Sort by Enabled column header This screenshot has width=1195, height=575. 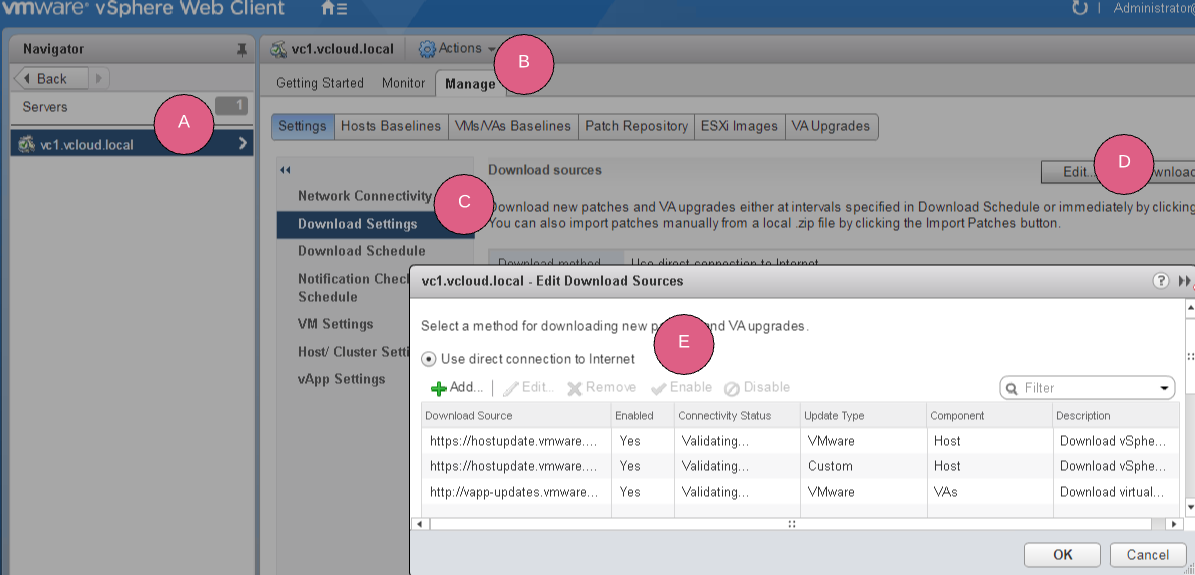point(643,416)
